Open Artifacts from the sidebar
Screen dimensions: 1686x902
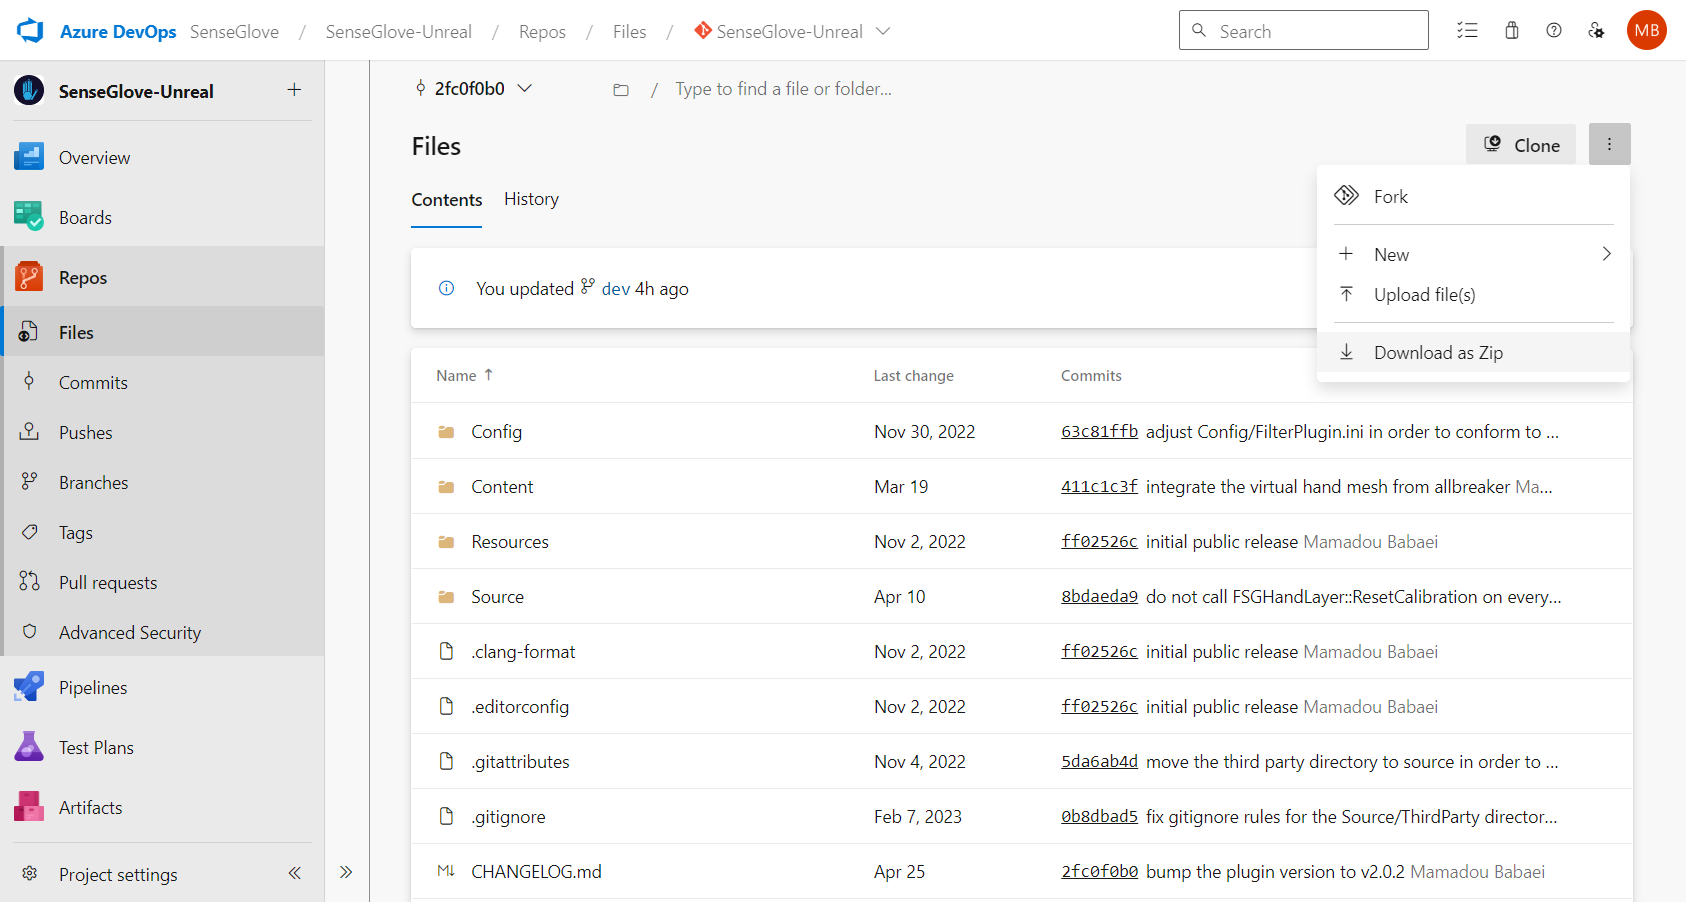point(90,807)
